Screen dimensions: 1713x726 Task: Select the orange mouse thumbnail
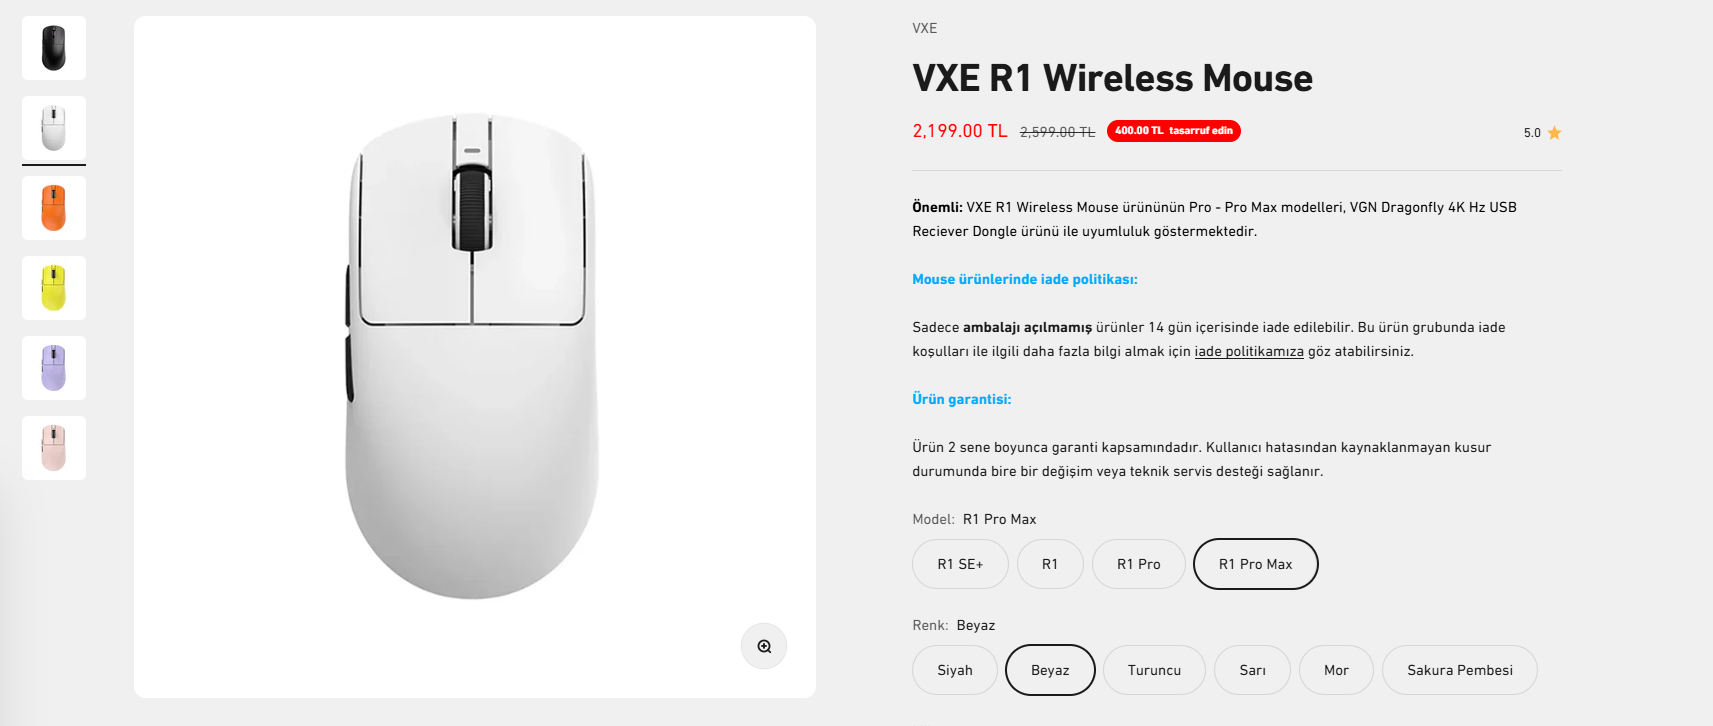click(54, 208)
